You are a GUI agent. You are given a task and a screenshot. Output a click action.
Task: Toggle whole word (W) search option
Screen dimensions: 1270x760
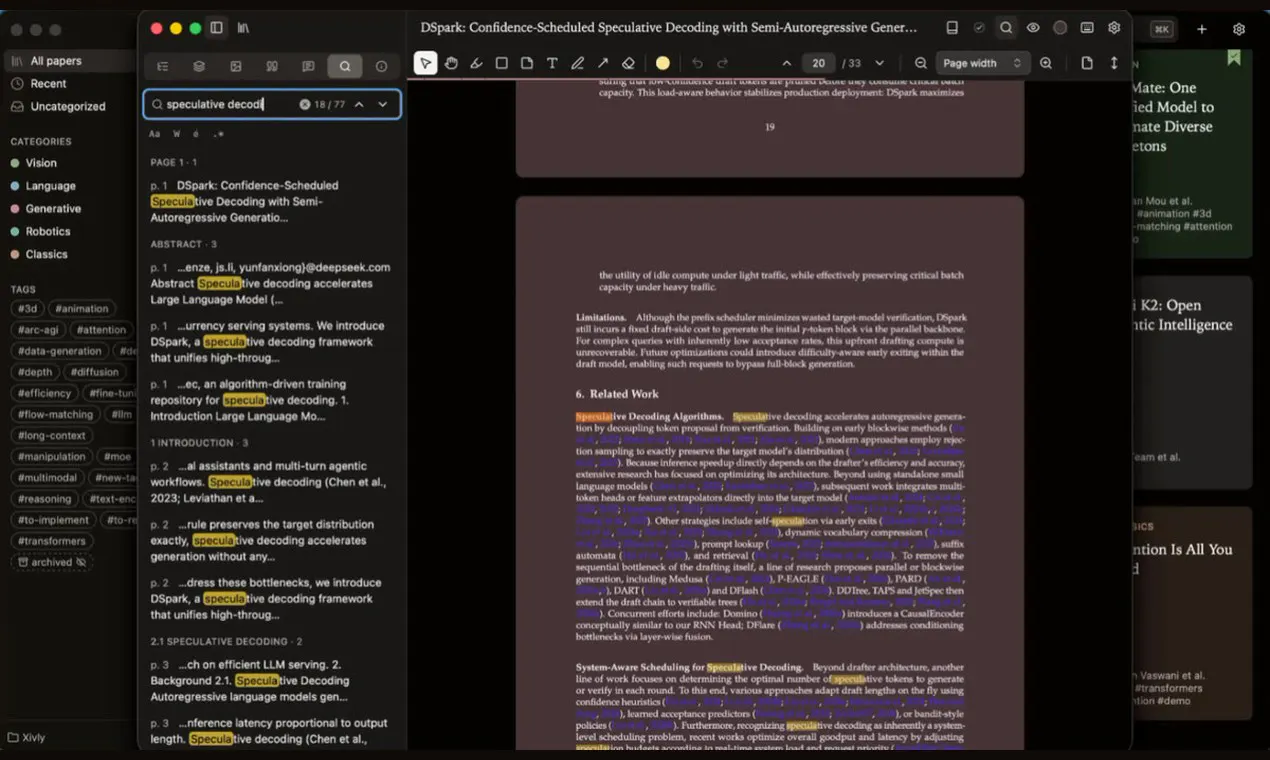pyautogui.click(x=176, y=134)
